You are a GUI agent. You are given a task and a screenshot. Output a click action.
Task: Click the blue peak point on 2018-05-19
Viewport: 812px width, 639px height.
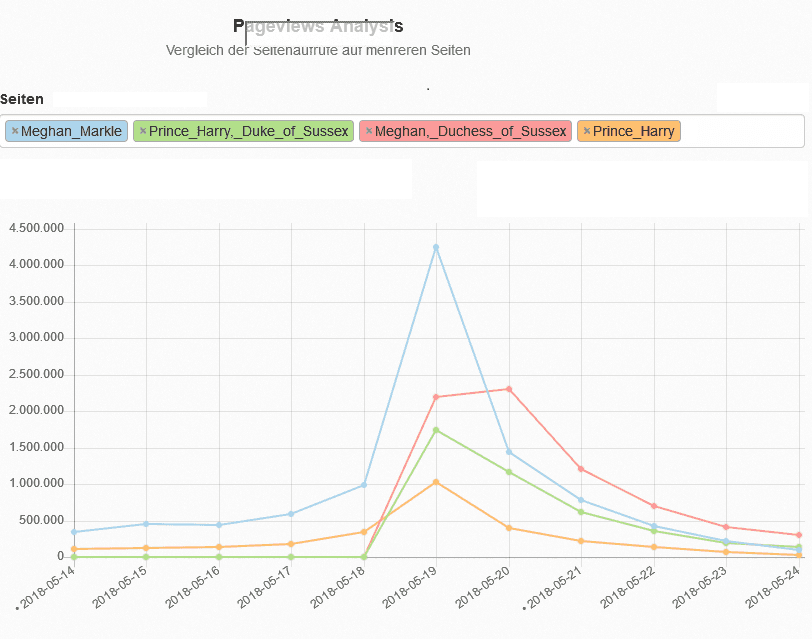[x=436, y=248]
